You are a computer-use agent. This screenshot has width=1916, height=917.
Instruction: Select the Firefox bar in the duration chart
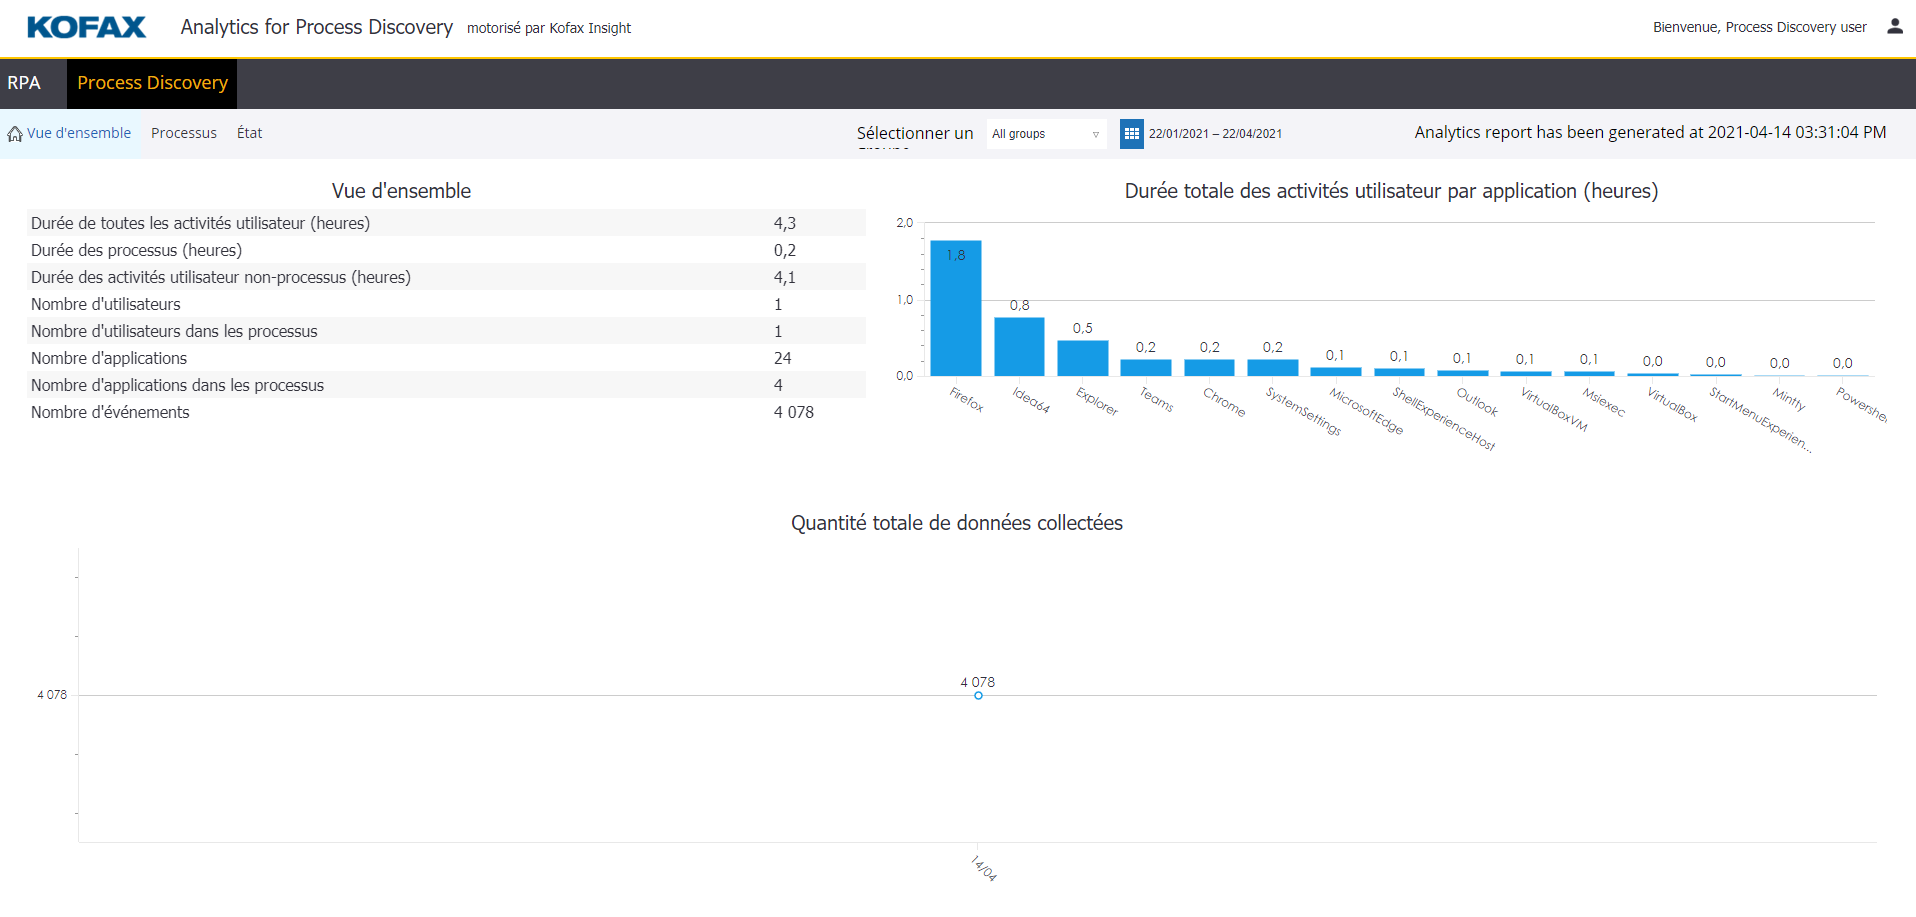(x=955, y=310)
